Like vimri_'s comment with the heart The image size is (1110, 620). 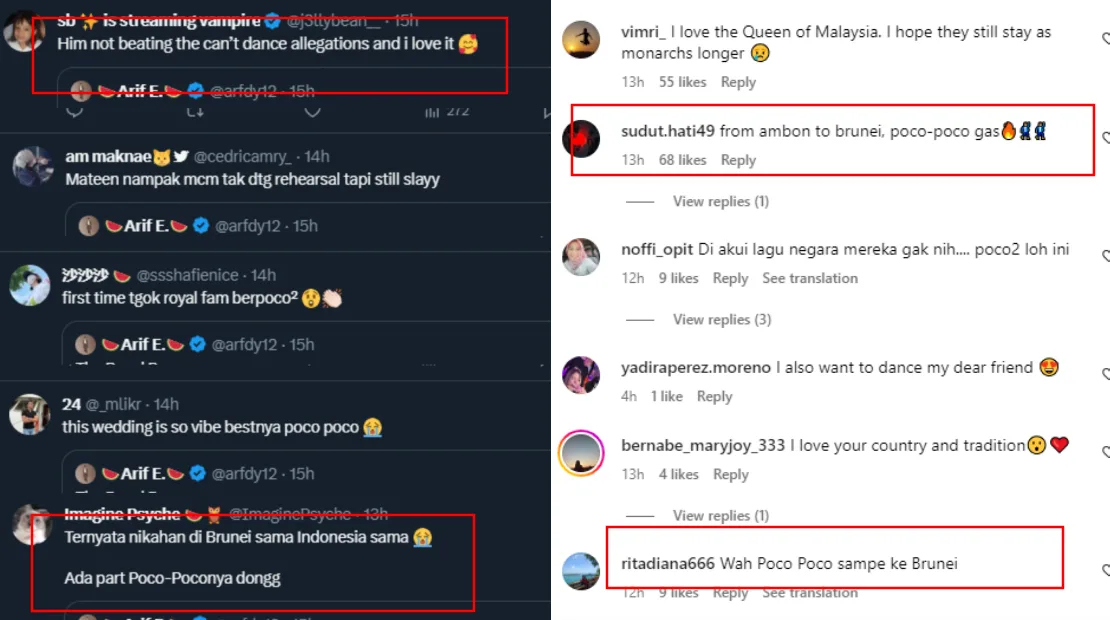click(1105, 40)
